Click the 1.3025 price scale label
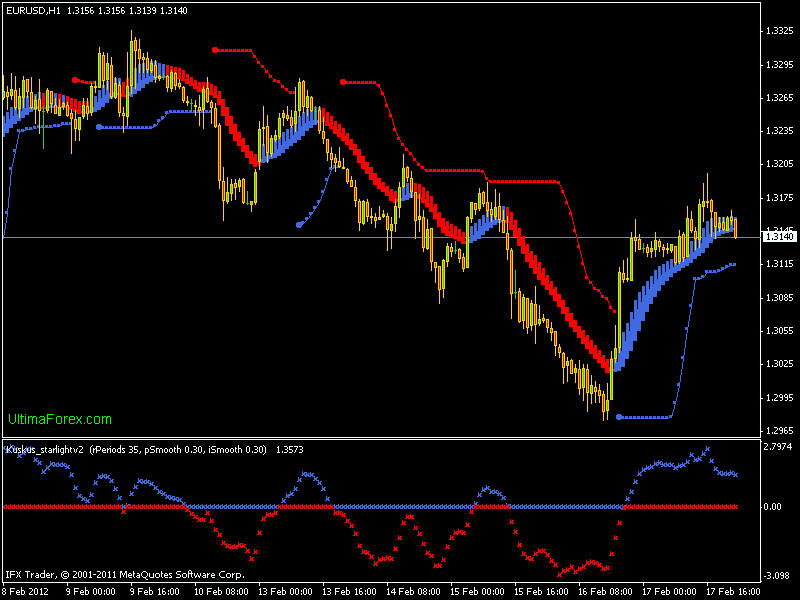Image resolution: width=800 pixels, height=600 pixels. pos(780,364)
